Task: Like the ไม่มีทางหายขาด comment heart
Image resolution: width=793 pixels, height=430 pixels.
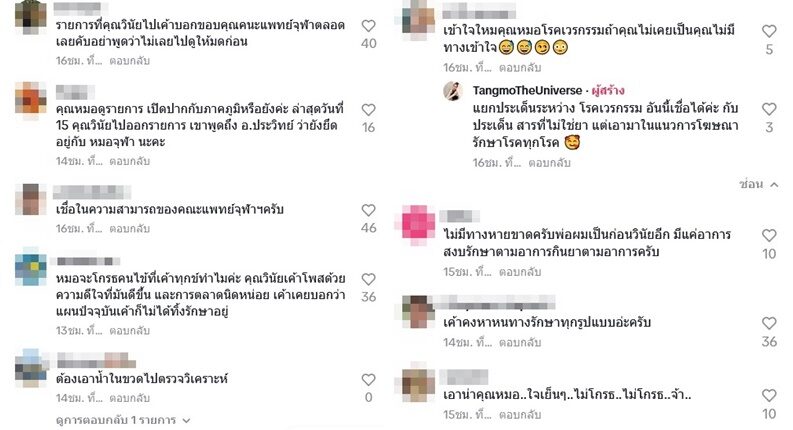Action: (x=769, y=236)
